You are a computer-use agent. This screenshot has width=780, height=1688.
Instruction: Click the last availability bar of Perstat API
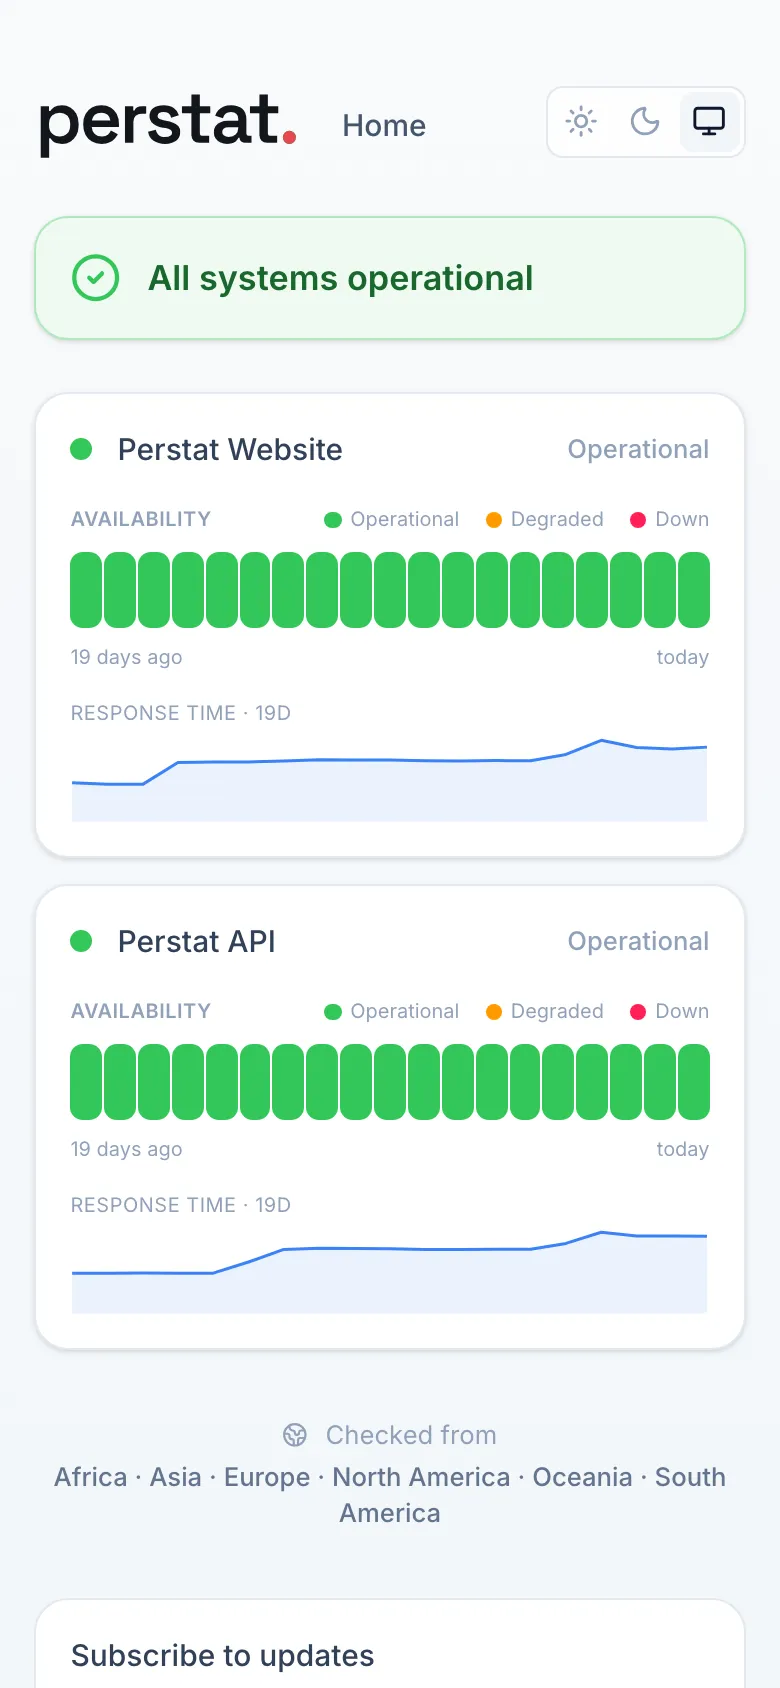coord(694,1082)
